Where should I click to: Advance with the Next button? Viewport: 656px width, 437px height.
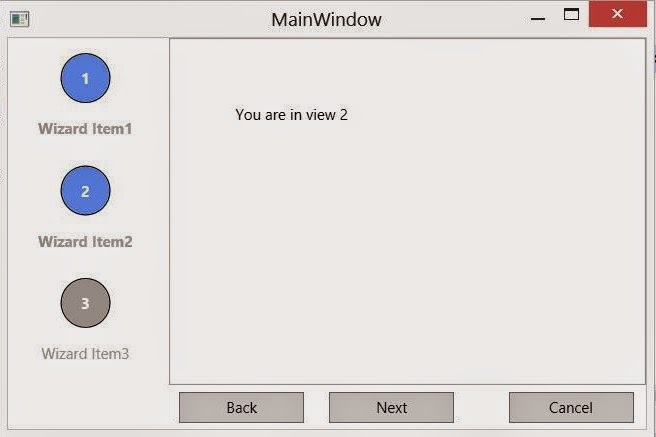click(391, 408)
